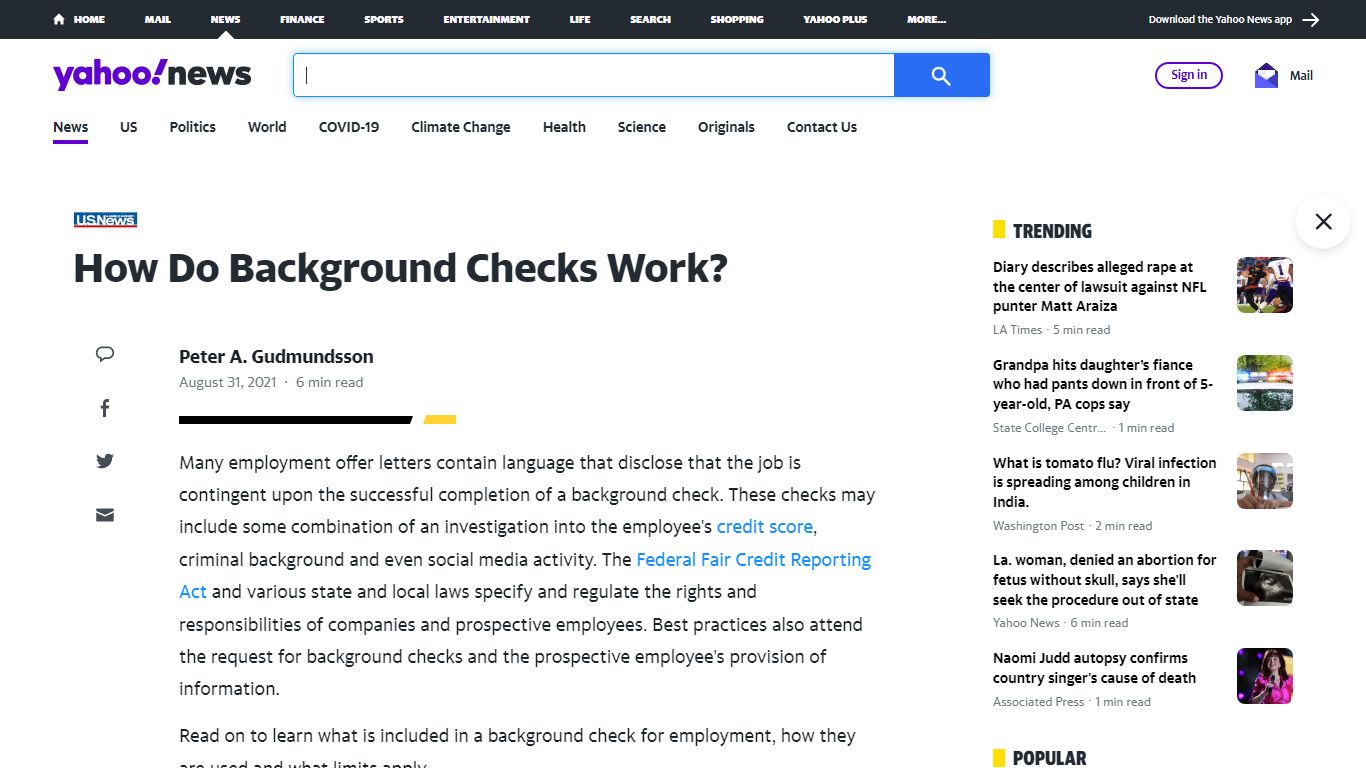1366x768 pixels.
Task: Click thumbnail for La. woman story
Action: point(1265,578)
